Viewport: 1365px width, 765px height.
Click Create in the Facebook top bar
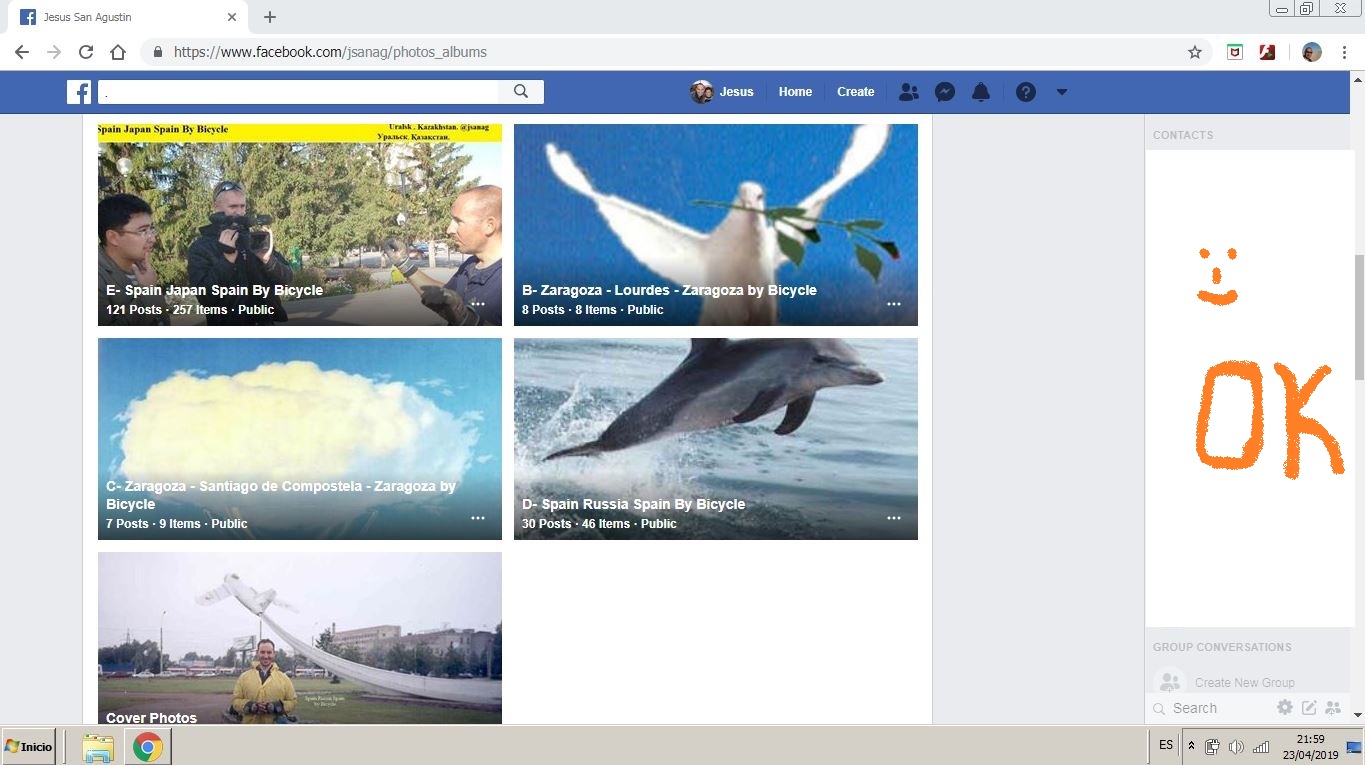click(x=855, y=92)
